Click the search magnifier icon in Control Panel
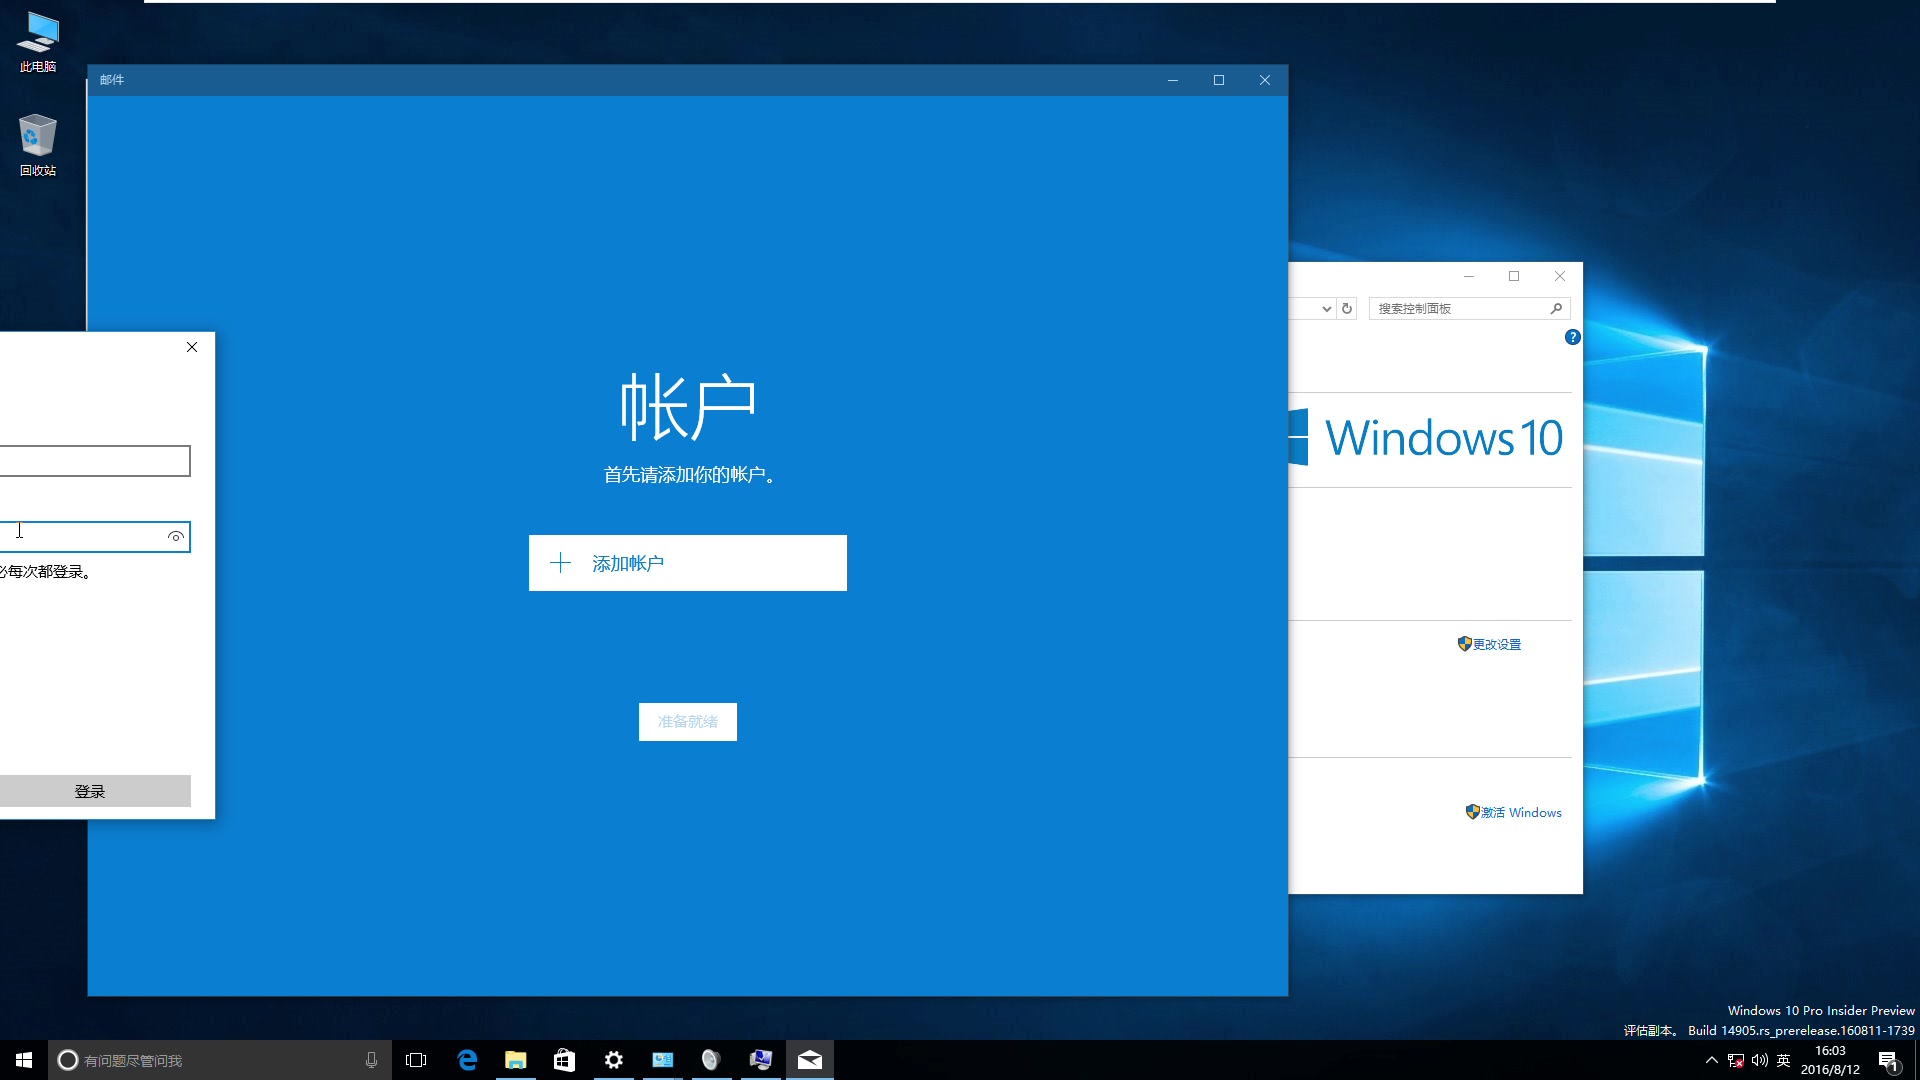Viewport: 1920px width, 1080px height. tap(1556, 308)
